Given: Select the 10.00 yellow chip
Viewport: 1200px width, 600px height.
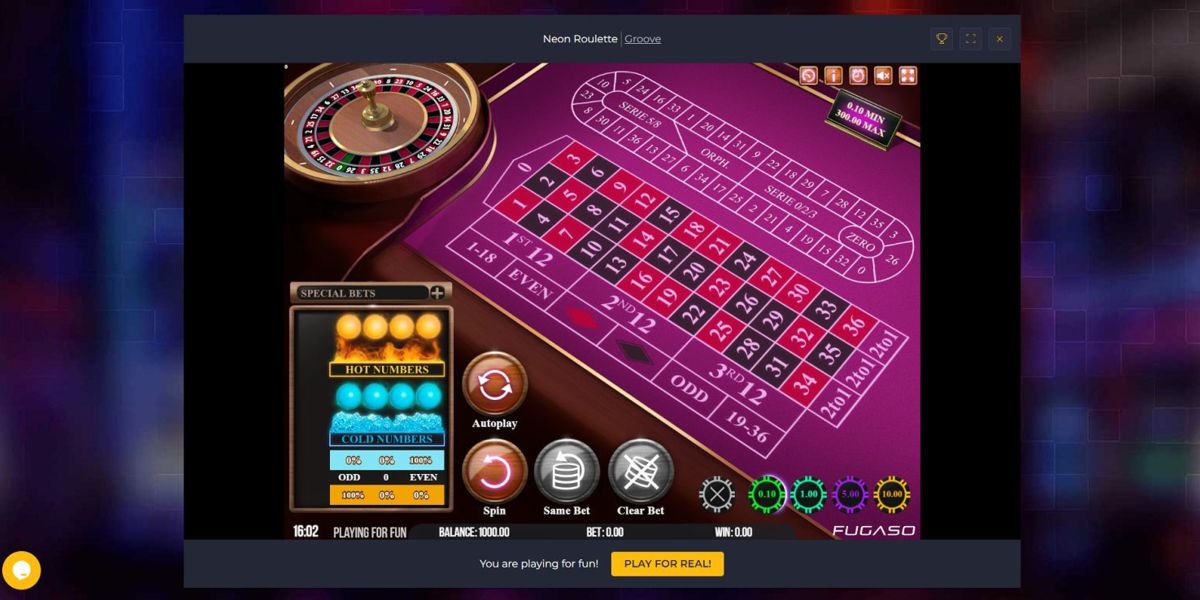Looking at the screenshot, I should click(x=892, y=494).
